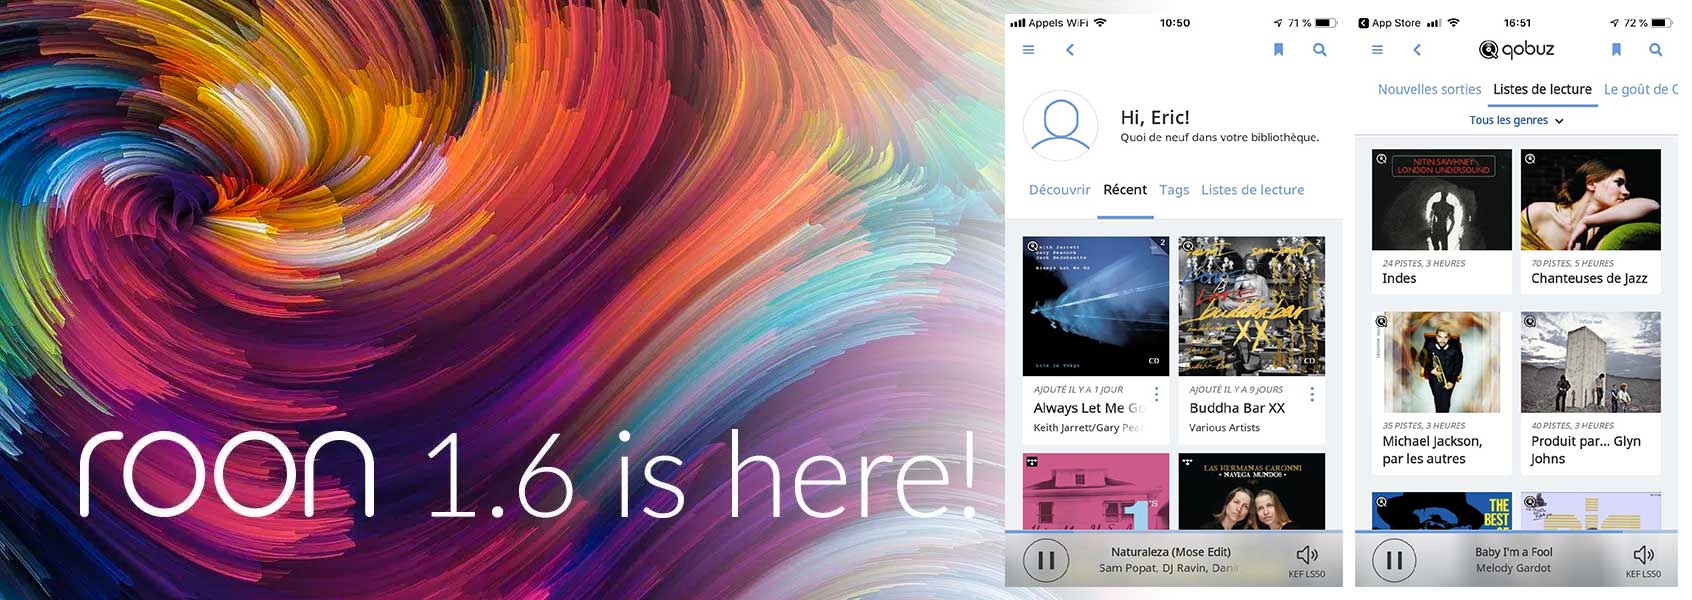This screenshot has width=1692, height=600.
Task: Pause Naturaleza (Mose Edit) playback
Action: click(1046, 560)
